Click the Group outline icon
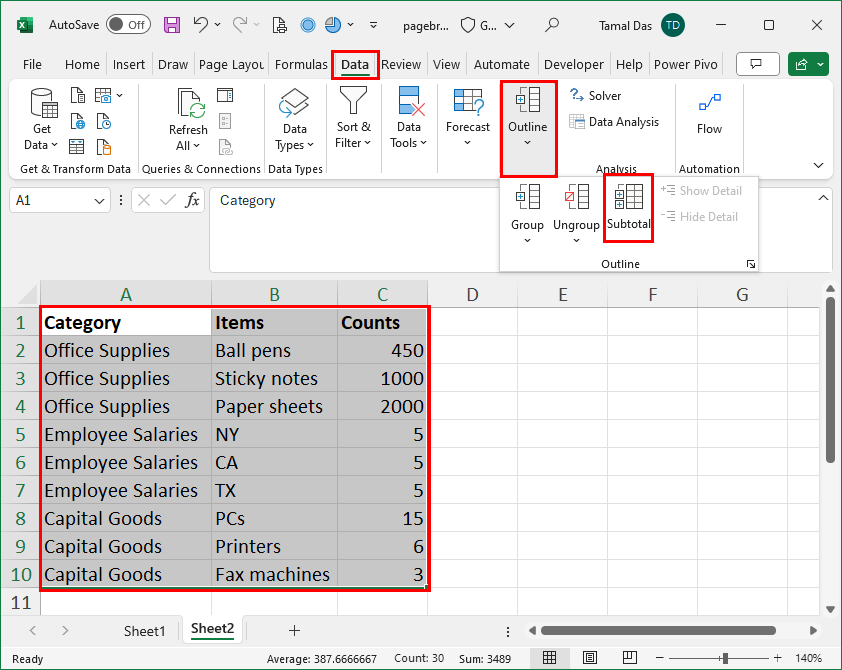The image size is (842, 670). [x=527, y=196]
